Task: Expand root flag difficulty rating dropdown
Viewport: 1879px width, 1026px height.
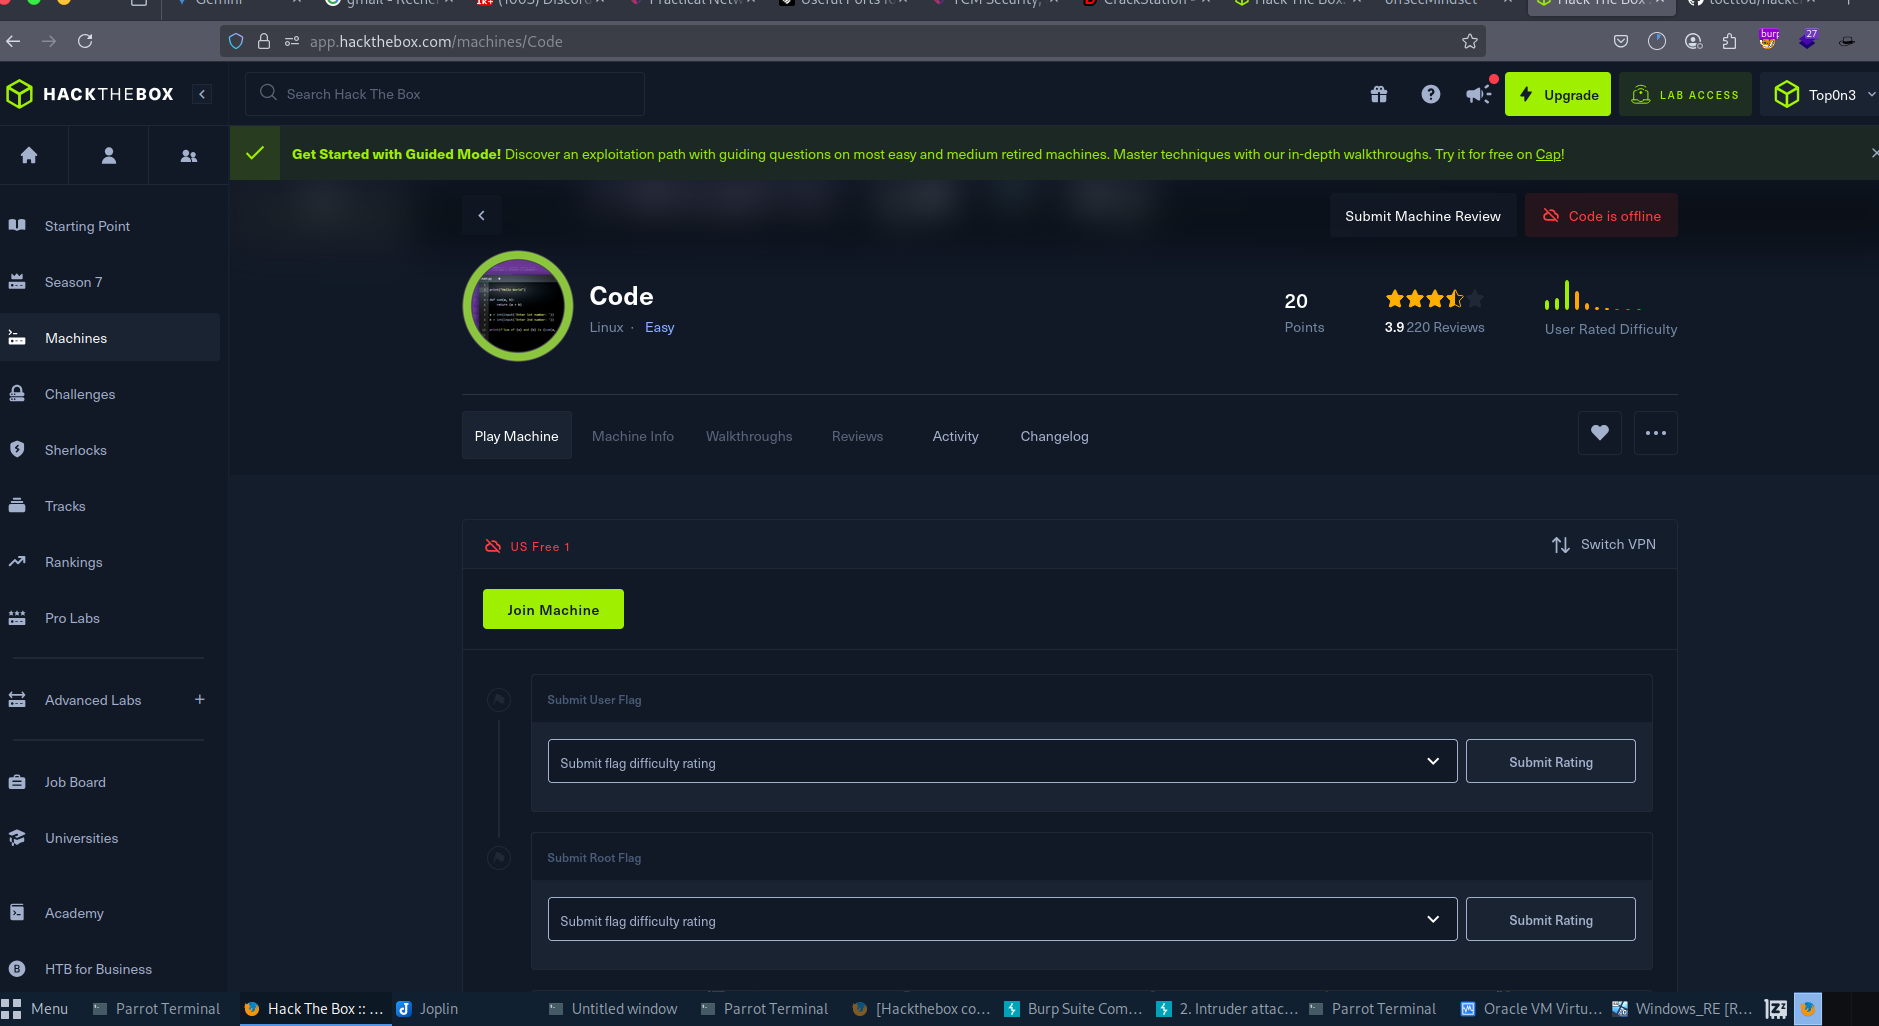Action: tap(1002, 920)
